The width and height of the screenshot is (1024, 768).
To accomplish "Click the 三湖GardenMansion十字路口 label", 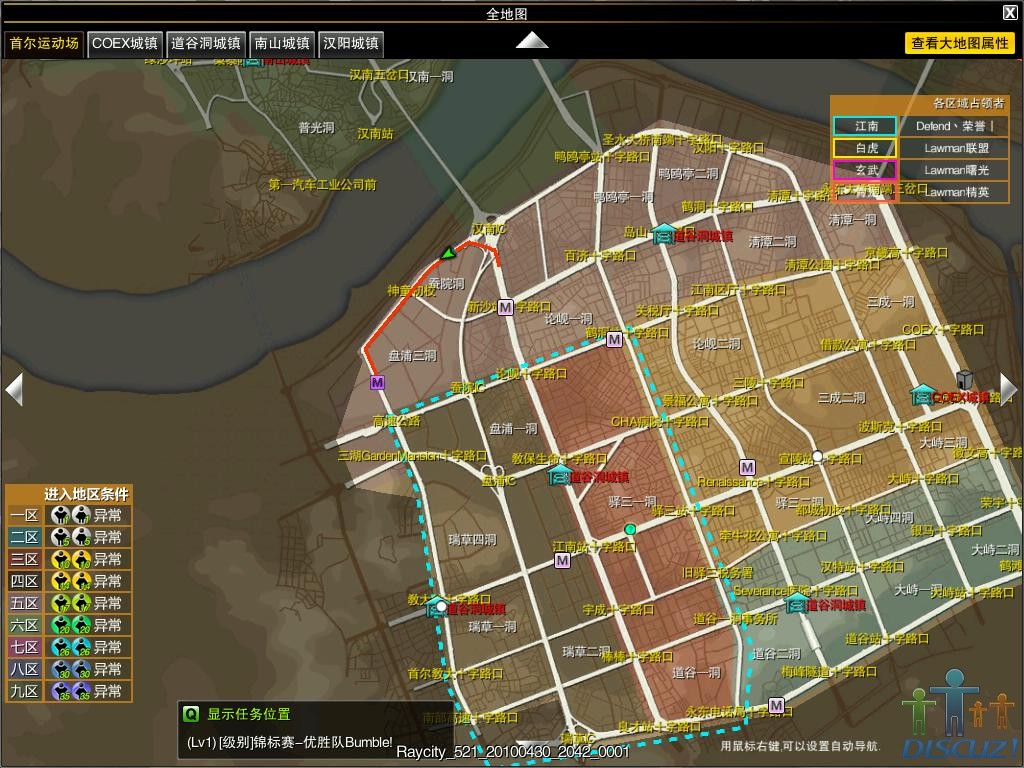I will [412, 455].
